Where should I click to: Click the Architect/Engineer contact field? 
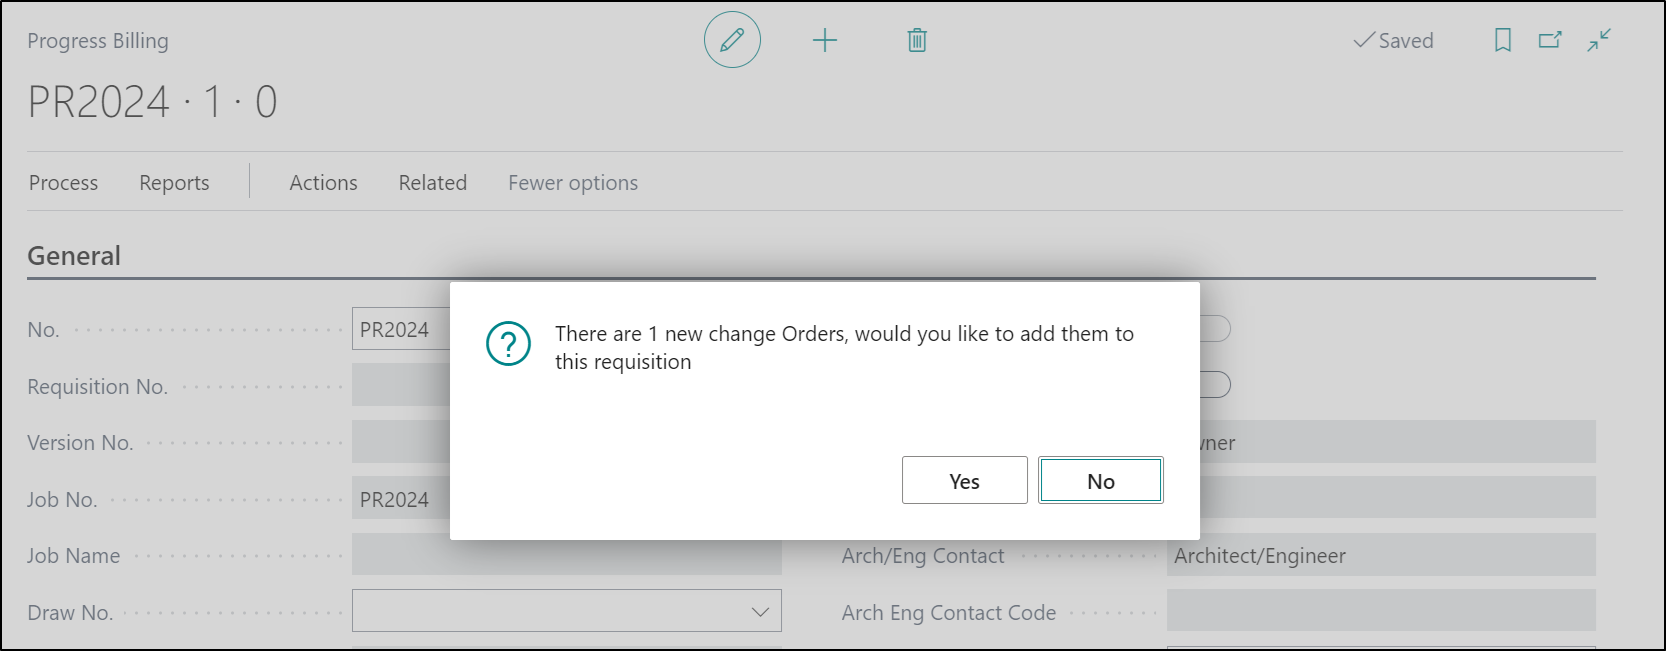tap(1380, 556)
